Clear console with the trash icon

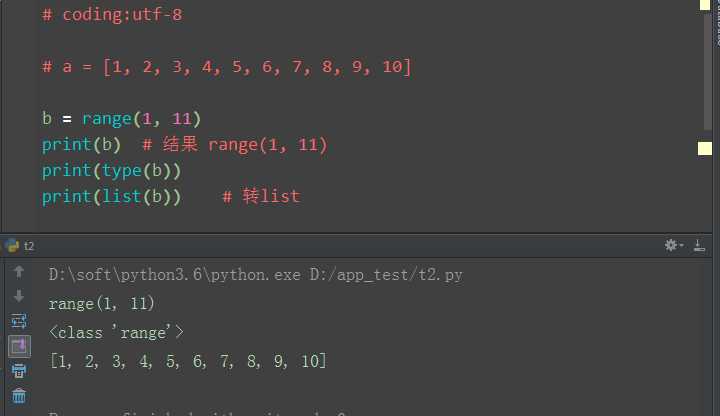[19, 396]
